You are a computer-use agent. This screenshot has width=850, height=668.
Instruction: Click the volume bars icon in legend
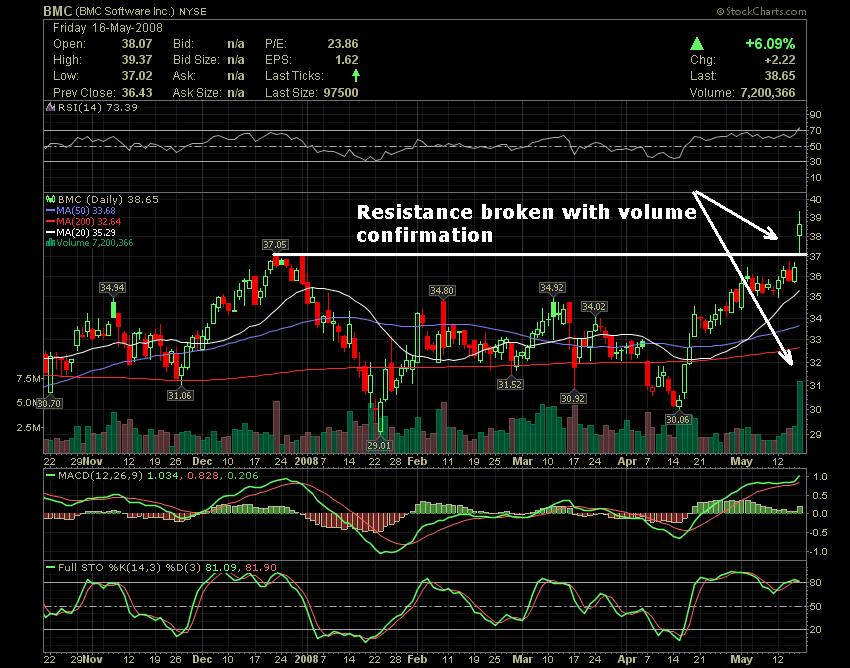pos(51,242)
